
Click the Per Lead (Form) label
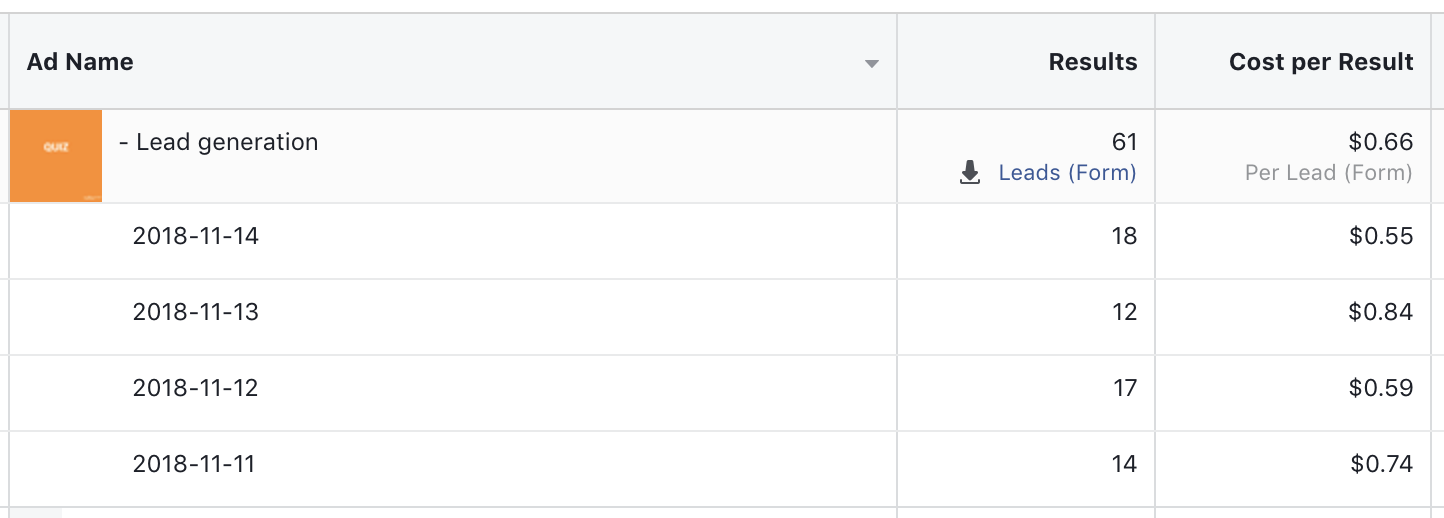click(x=1329, y=173)
